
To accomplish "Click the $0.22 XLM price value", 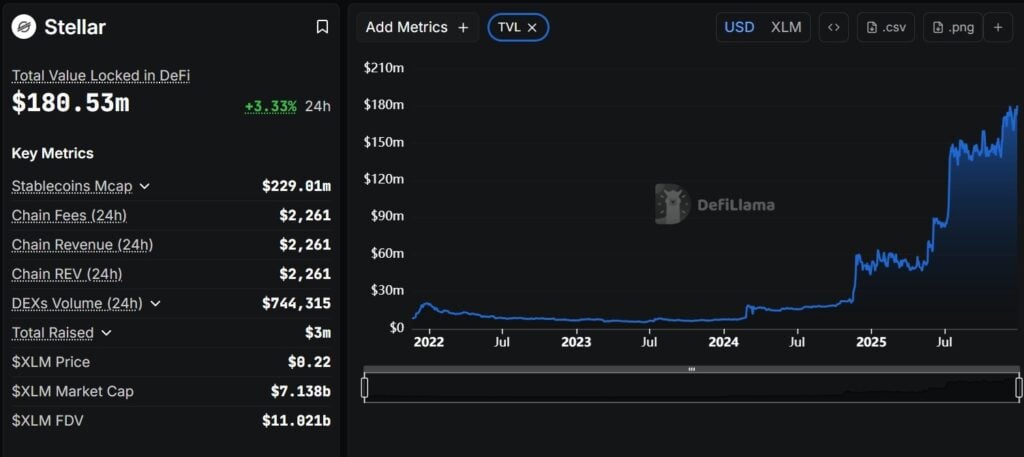I will pos(309,362).
